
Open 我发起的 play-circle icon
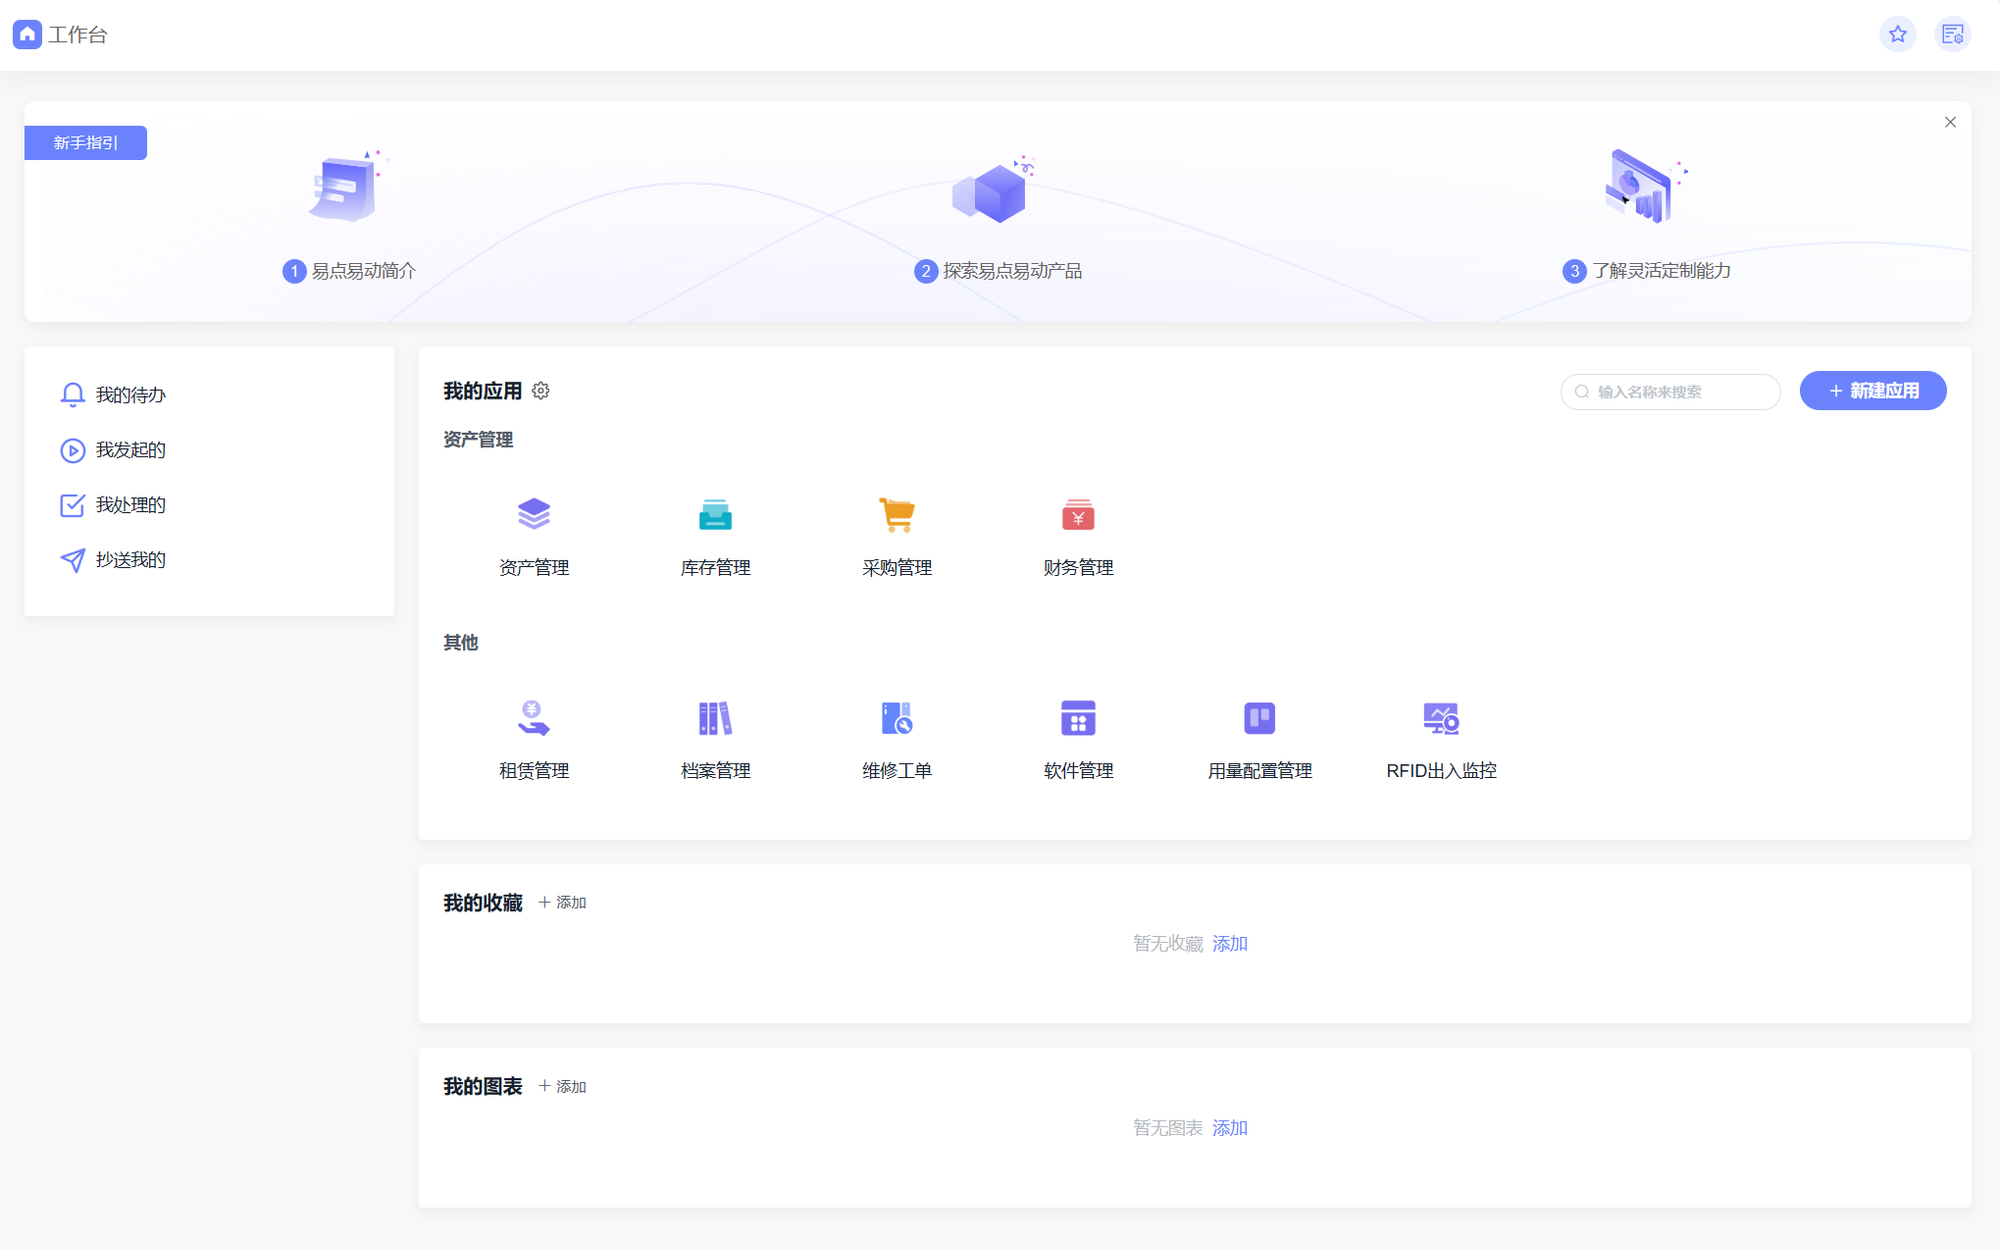pyautogui.click(x=72, y=450)
